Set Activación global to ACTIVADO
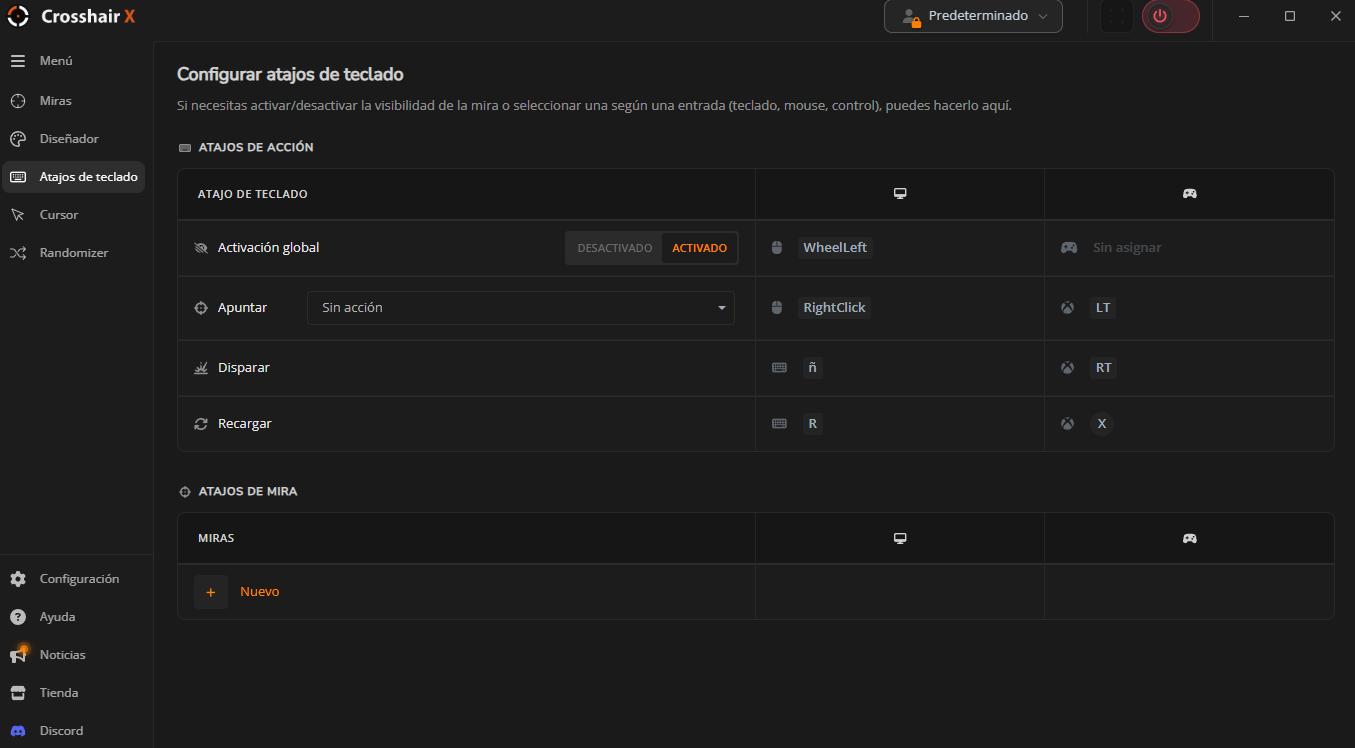The image size is (1355, 748). click(x=699, y=248)
